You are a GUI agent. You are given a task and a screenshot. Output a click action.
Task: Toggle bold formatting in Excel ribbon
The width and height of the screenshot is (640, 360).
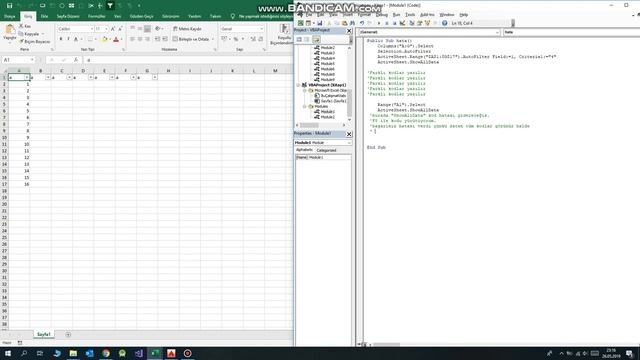(x=61, y=39)
